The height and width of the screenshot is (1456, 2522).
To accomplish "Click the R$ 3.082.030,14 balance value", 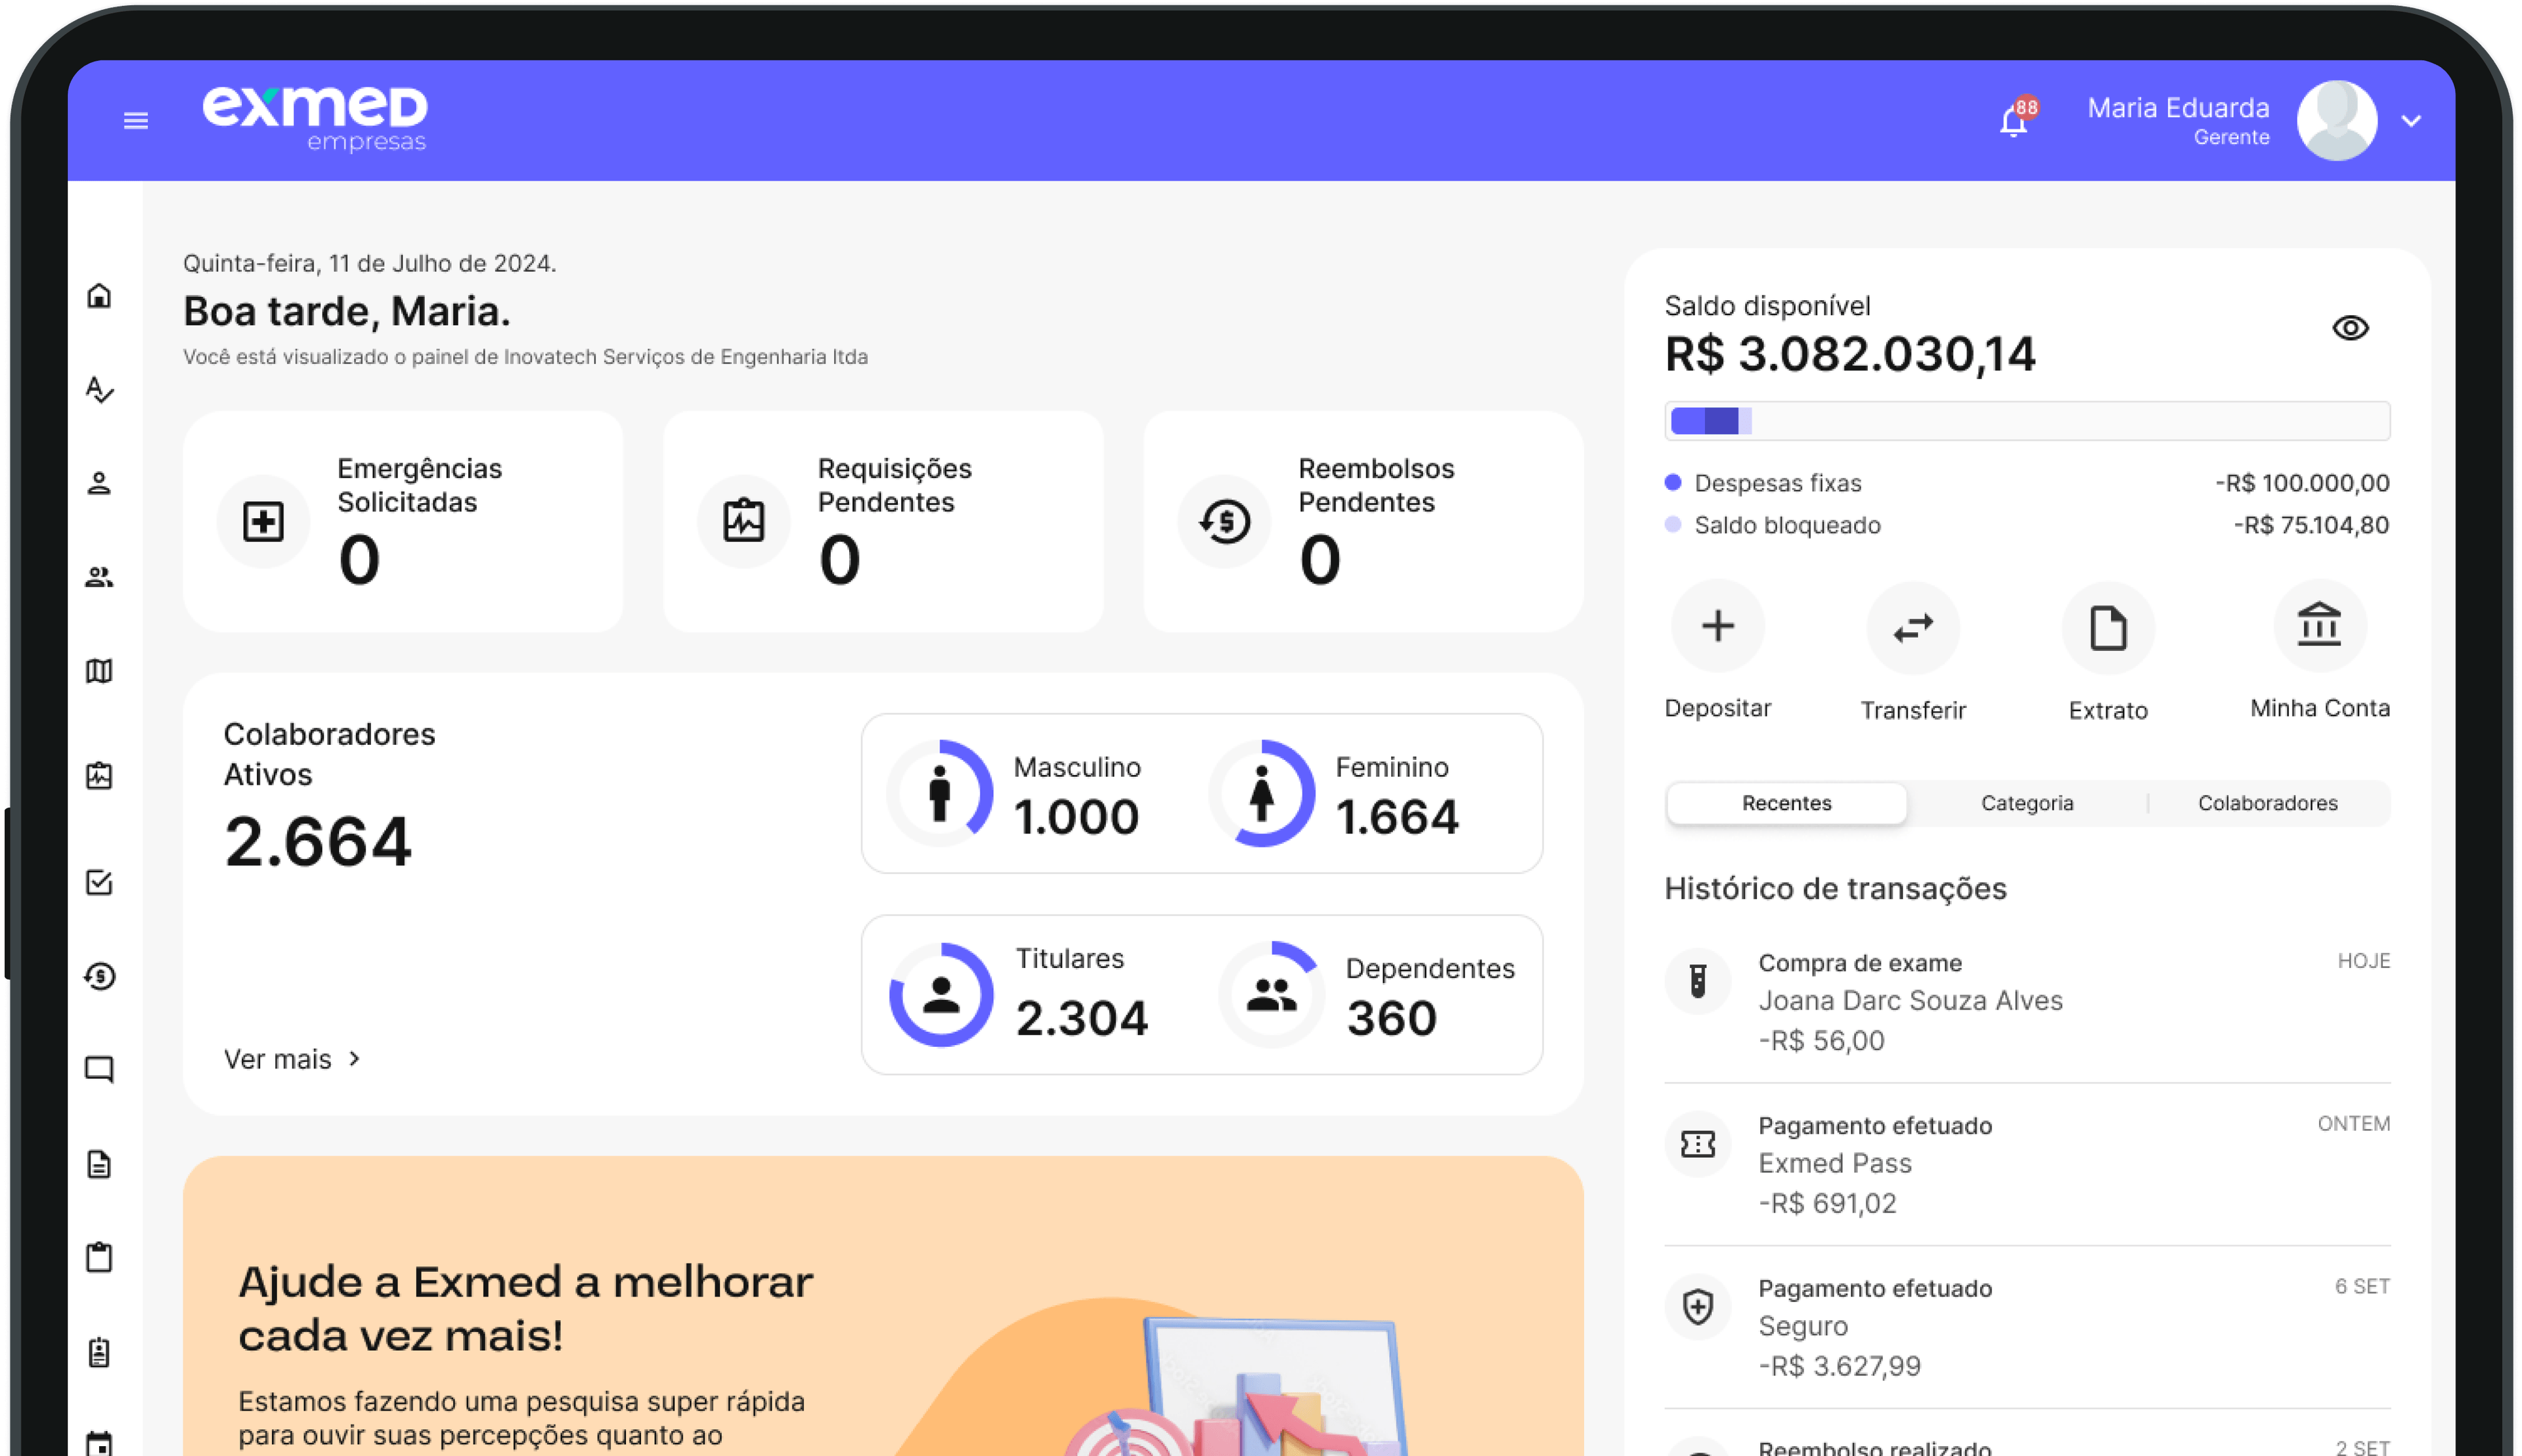I will click(x=1849, y=354).
